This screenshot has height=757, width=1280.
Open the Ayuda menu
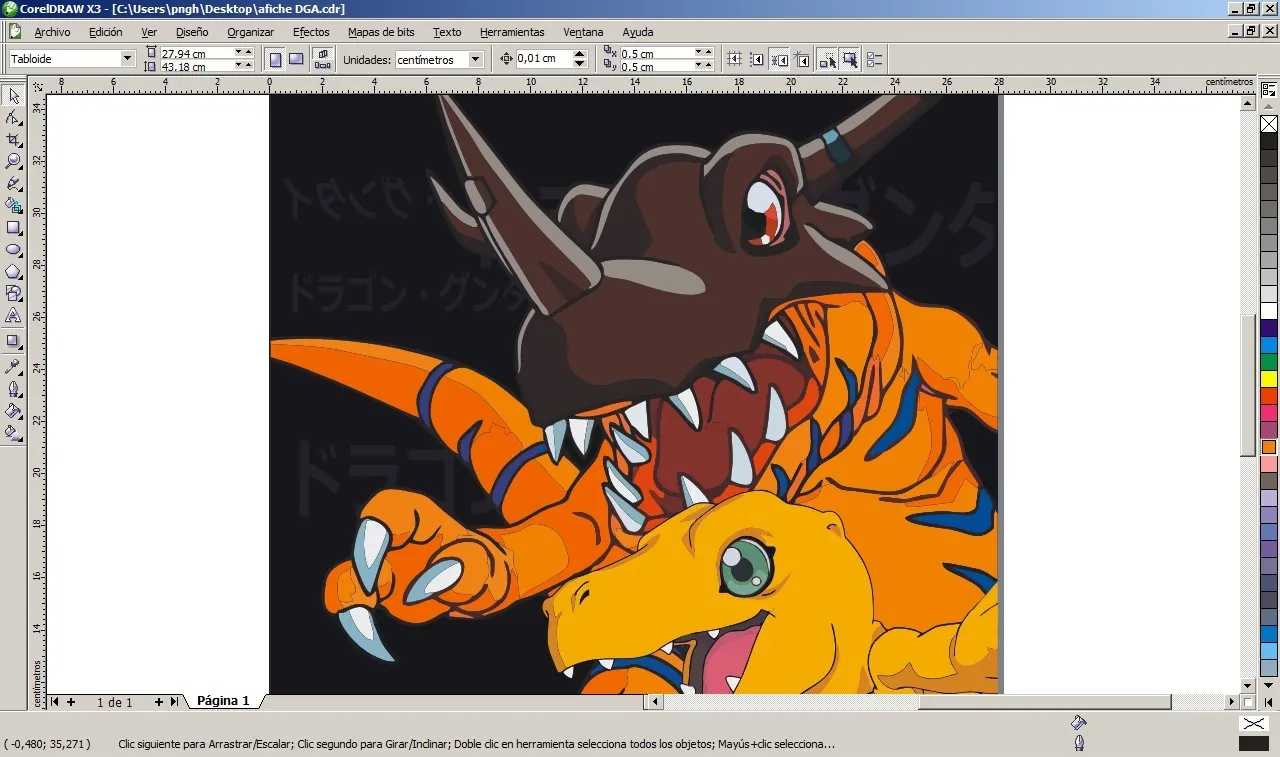[x=637, y=32]
